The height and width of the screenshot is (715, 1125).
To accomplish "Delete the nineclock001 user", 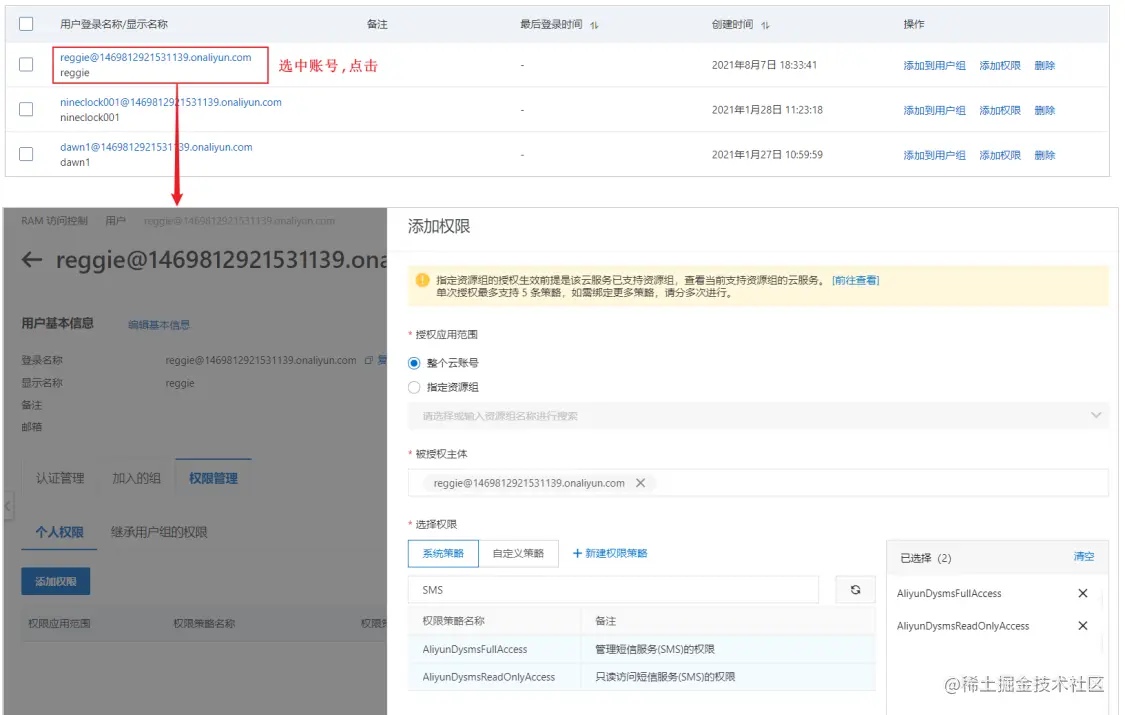I will click(1045, 110).
